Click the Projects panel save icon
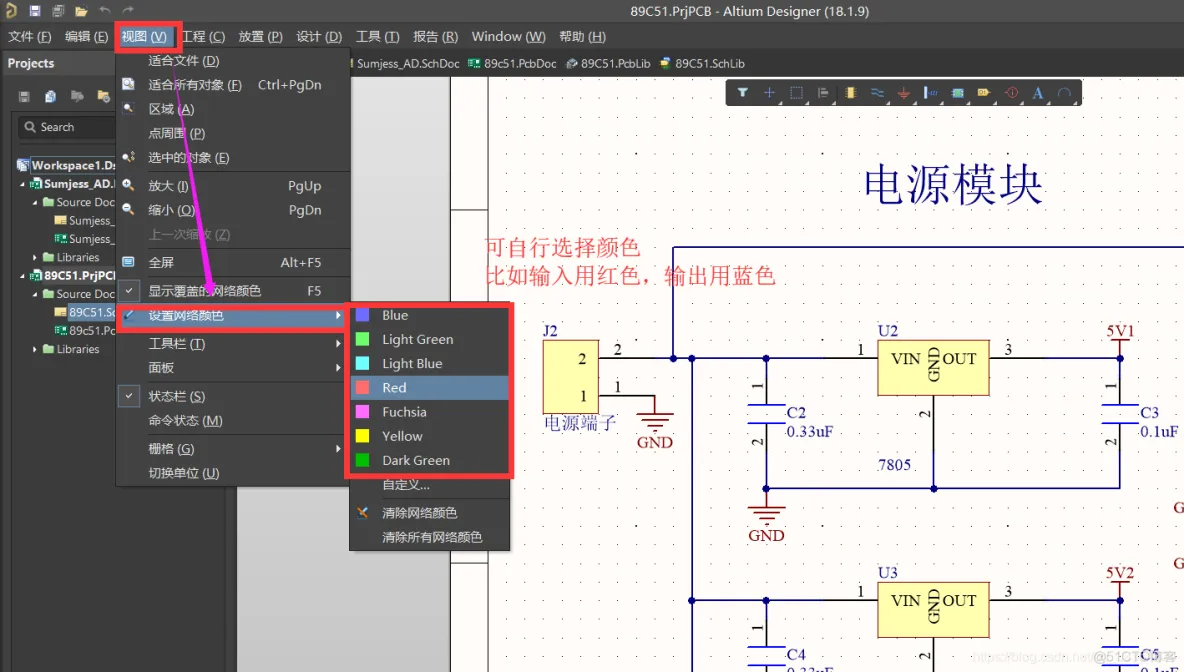Viewport: 1184px width, 672px height. coord(24,96)
